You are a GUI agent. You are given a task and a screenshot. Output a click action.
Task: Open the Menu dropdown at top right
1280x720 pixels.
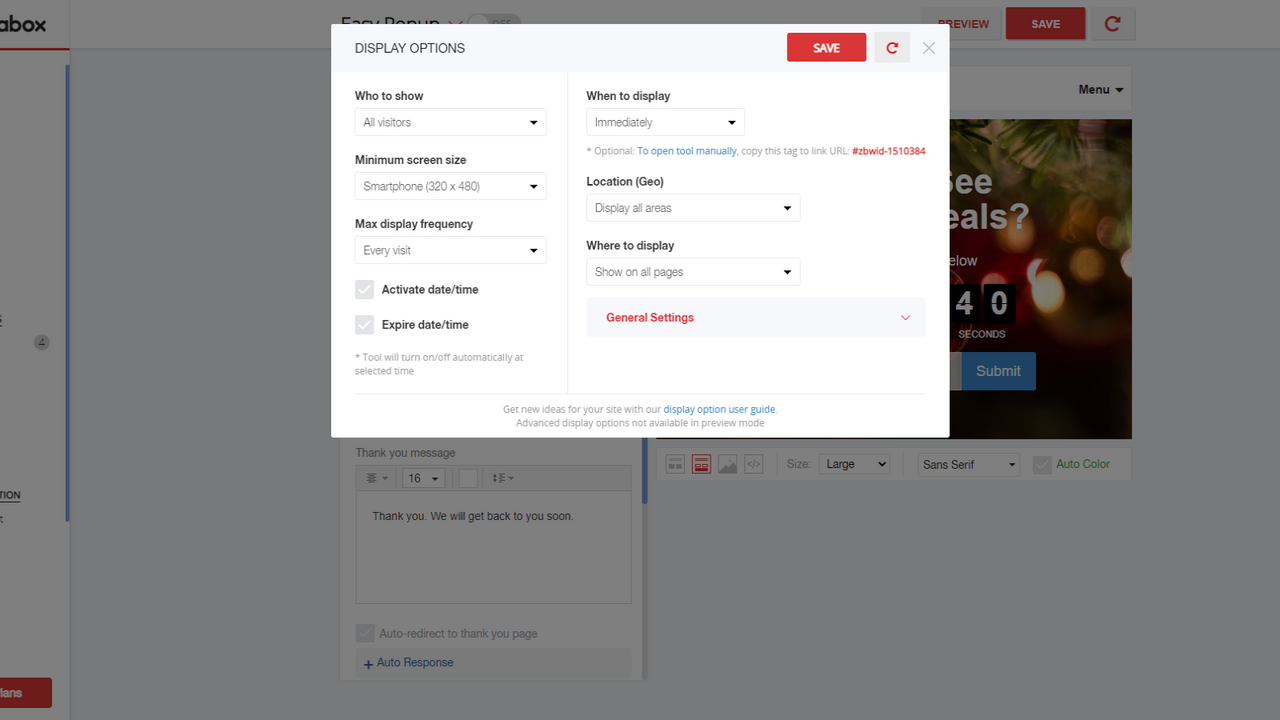1098,89
